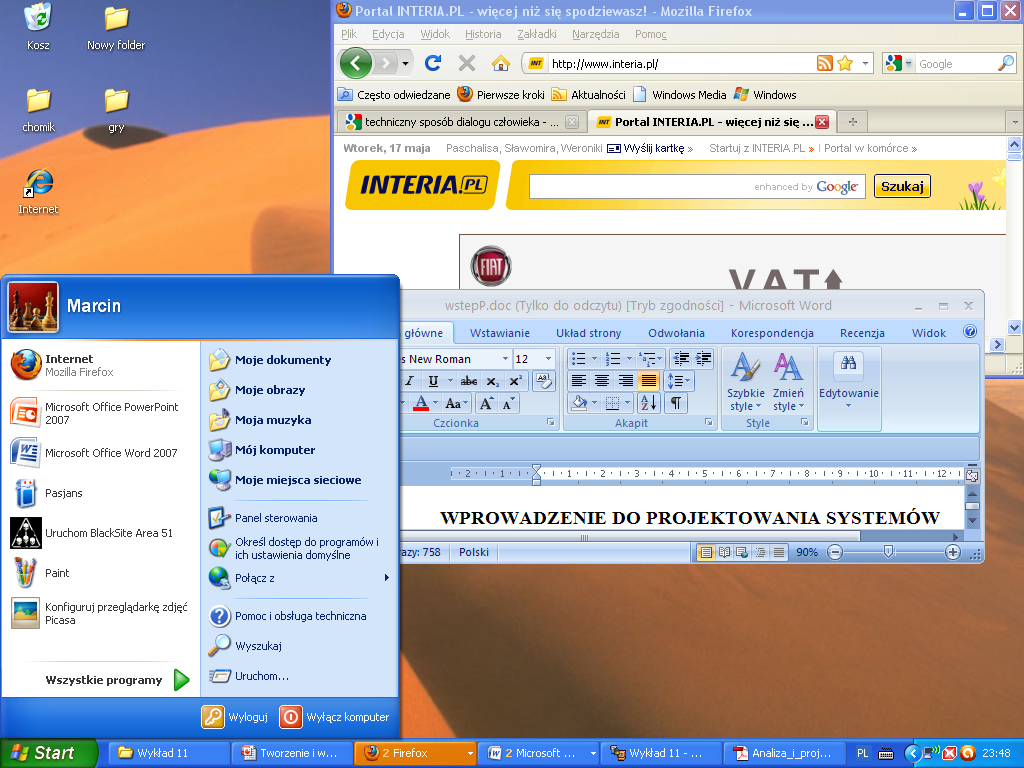Click the Start button on taskbar
Image resolution: width=1024 pixels, height=768 pixels.
pos(47,753)
